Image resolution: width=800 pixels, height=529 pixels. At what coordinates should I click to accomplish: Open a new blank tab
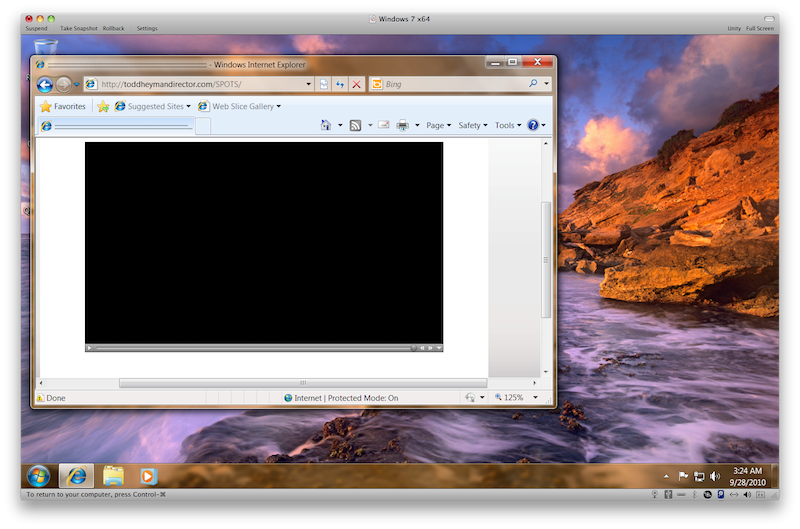pyautogui.click(x=203, y=126)
